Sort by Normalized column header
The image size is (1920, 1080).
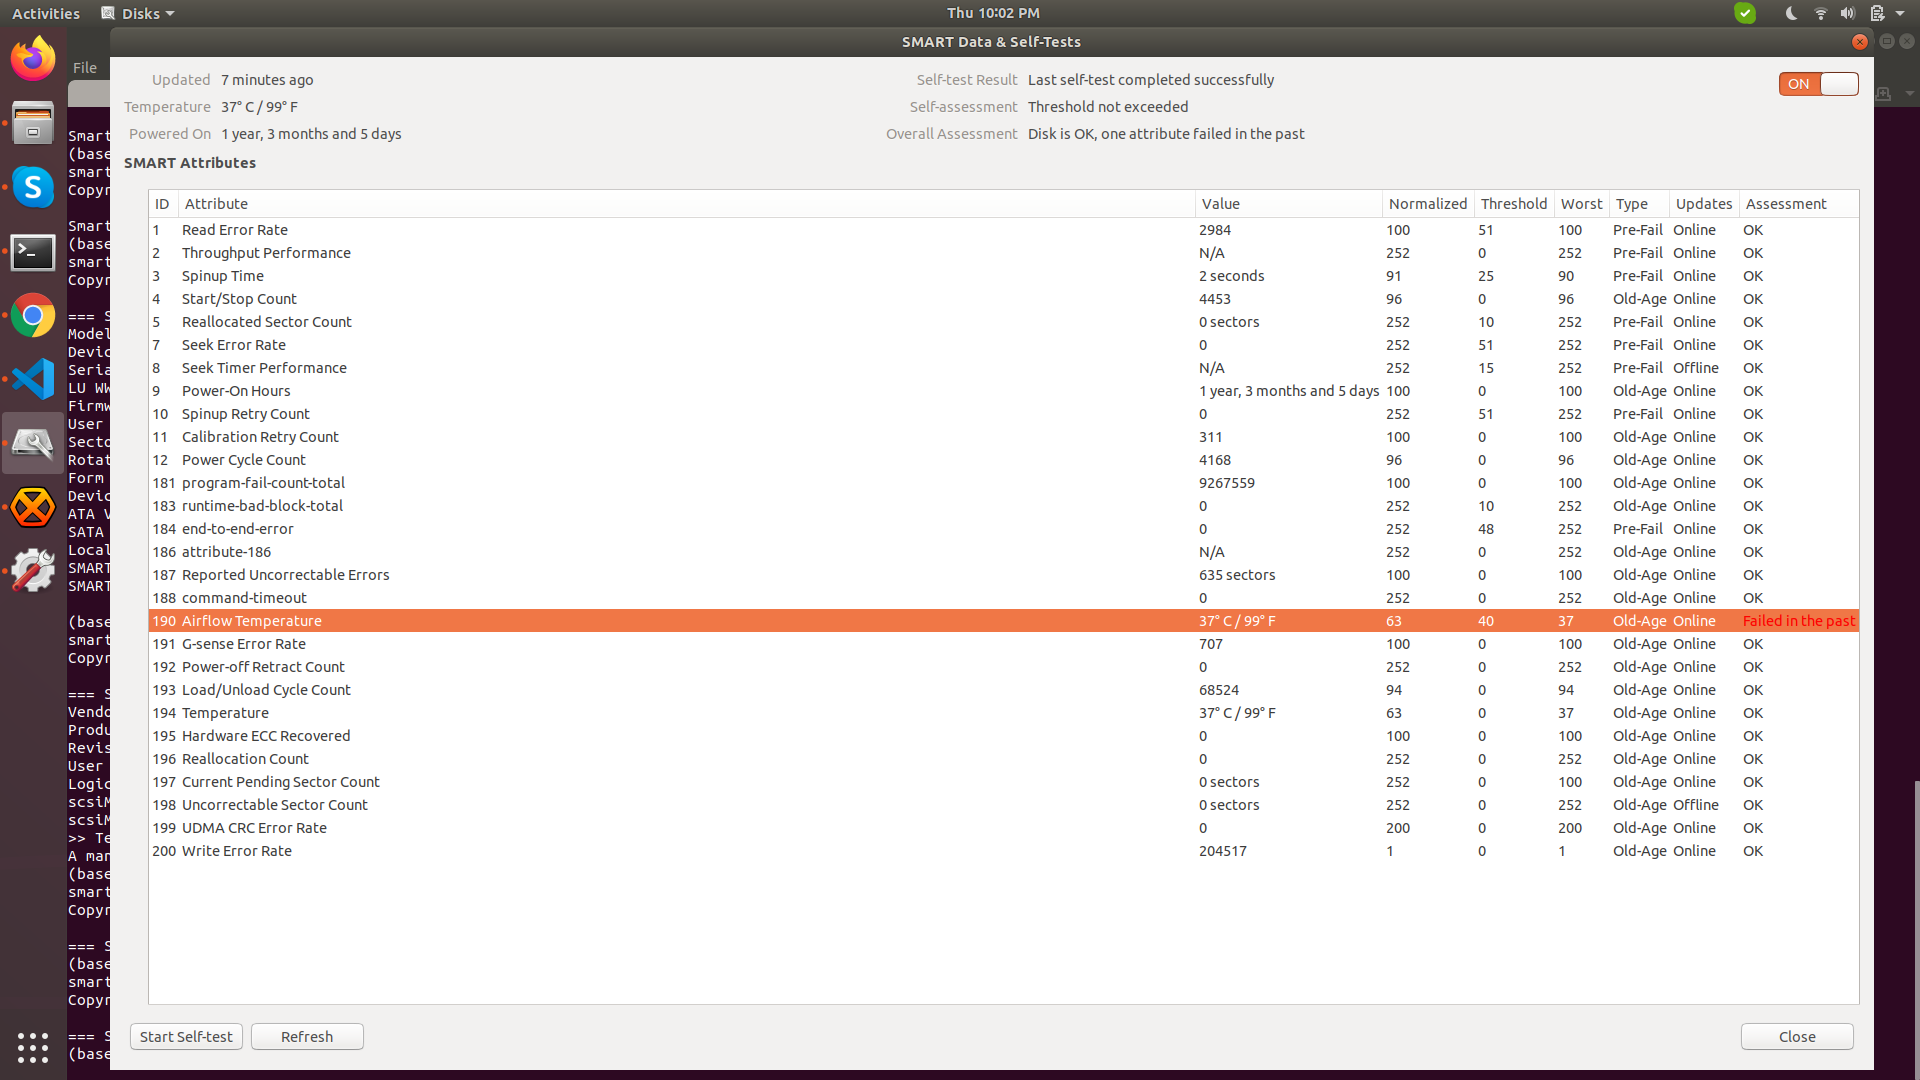pyautogui.click(x=1428, y=203)
